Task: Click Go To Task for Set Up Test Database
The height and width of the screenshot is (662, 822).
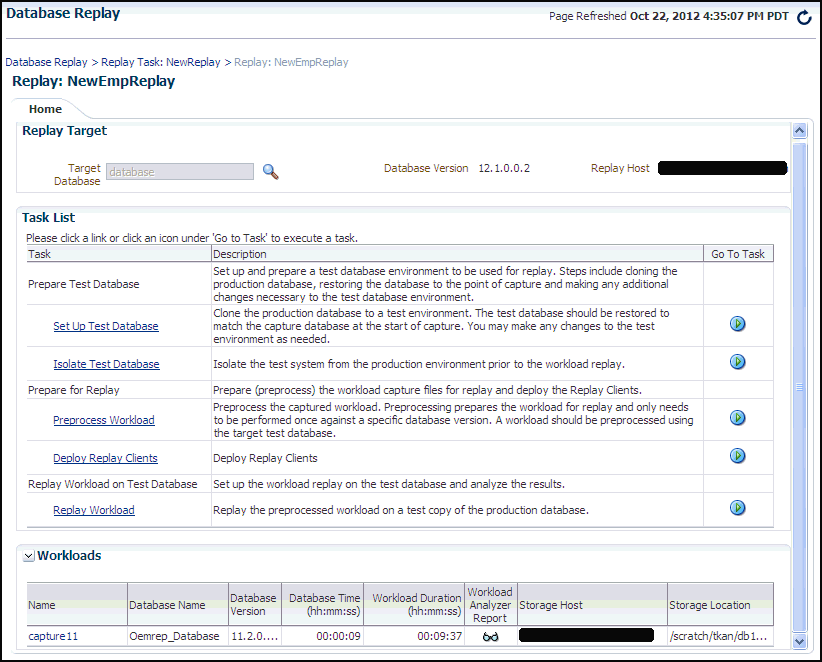Action: point(737,323)
